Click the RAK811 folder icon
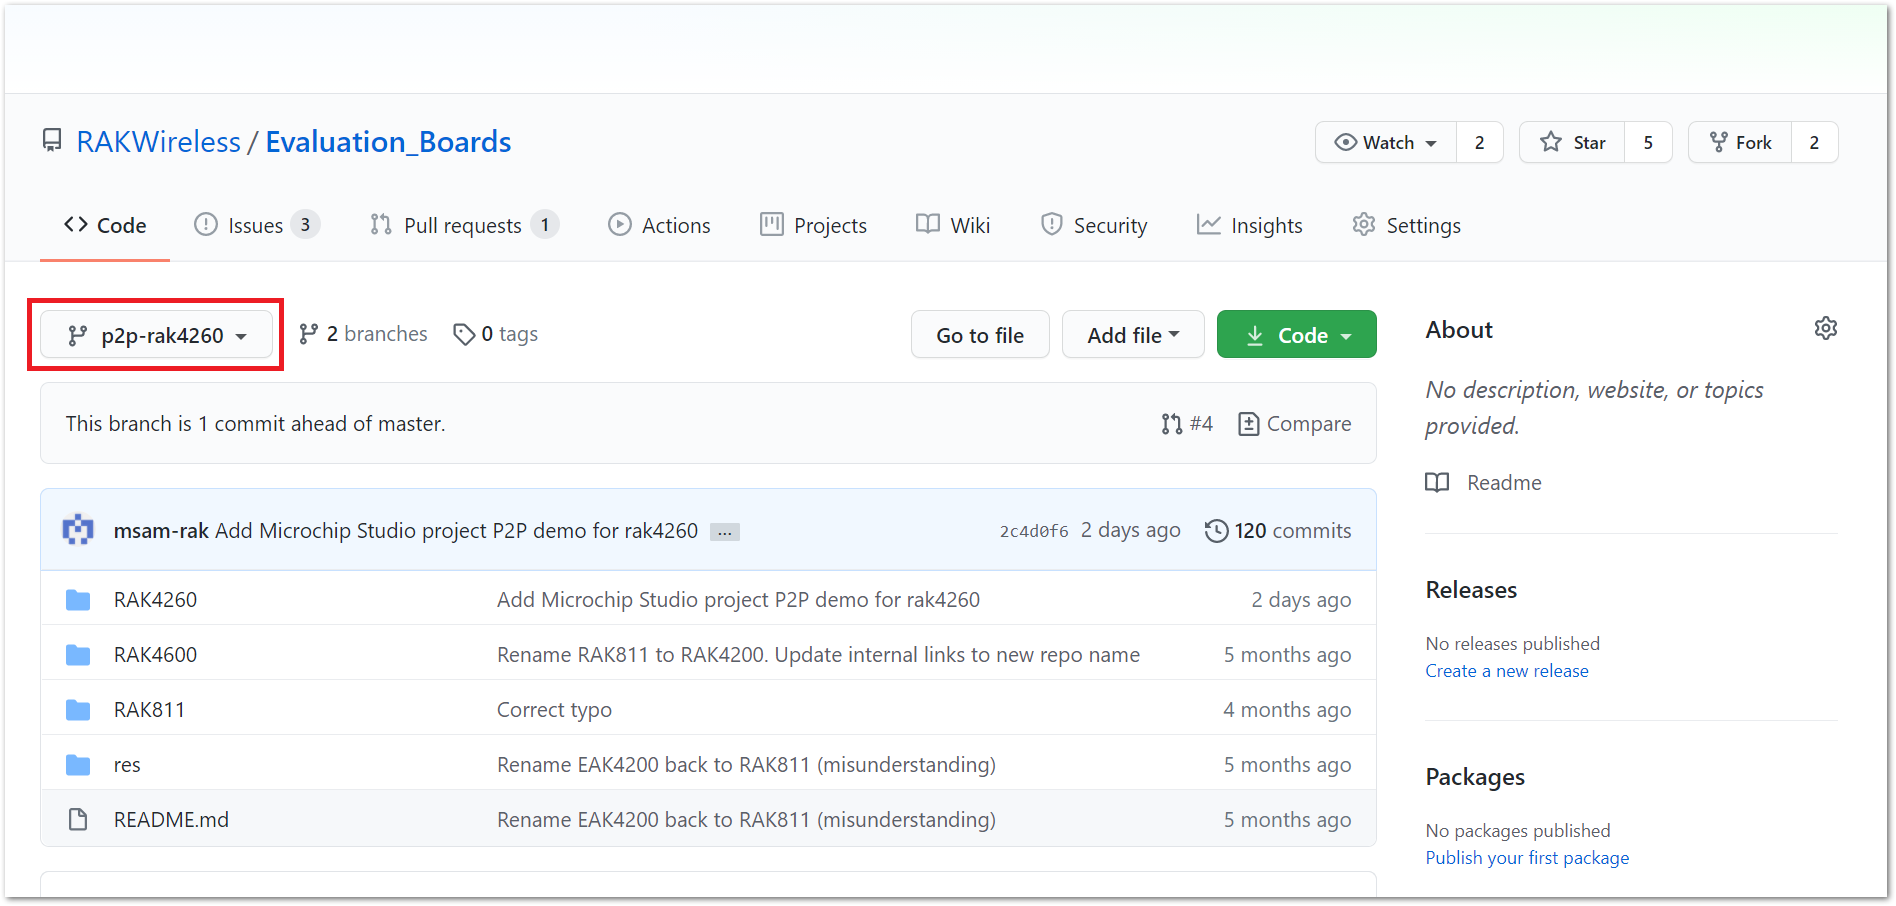 click(78, 710)
